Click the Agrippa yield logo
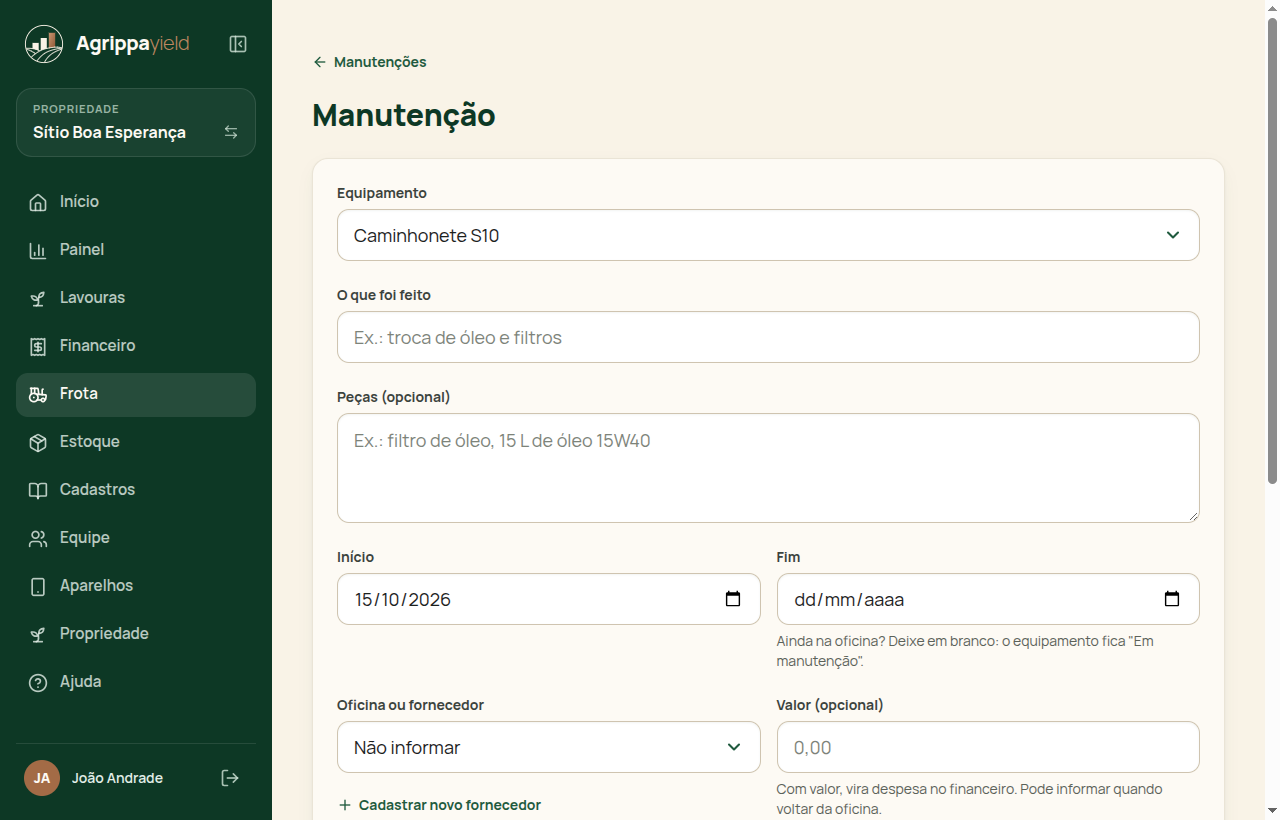The image size is (1280, 820). tap(107, 44)
